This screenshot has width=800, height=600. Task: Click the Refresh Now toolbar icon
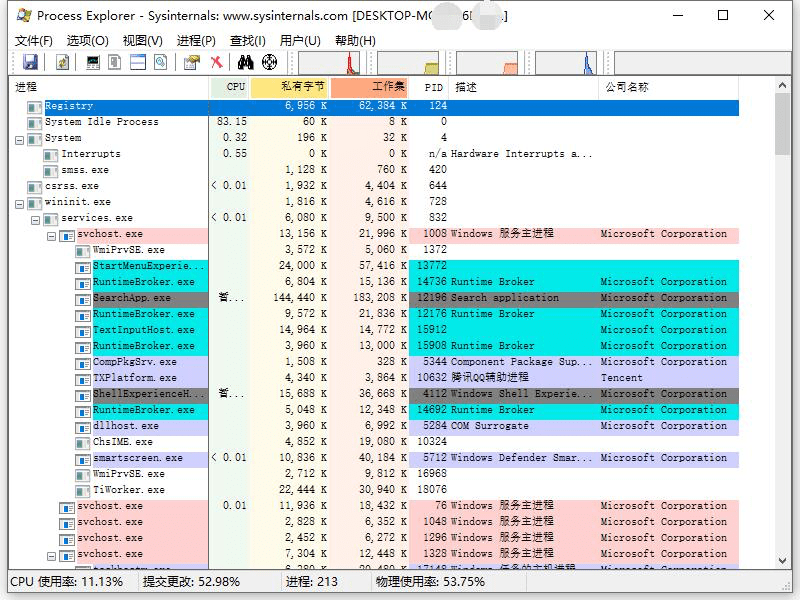coord(62,62)
